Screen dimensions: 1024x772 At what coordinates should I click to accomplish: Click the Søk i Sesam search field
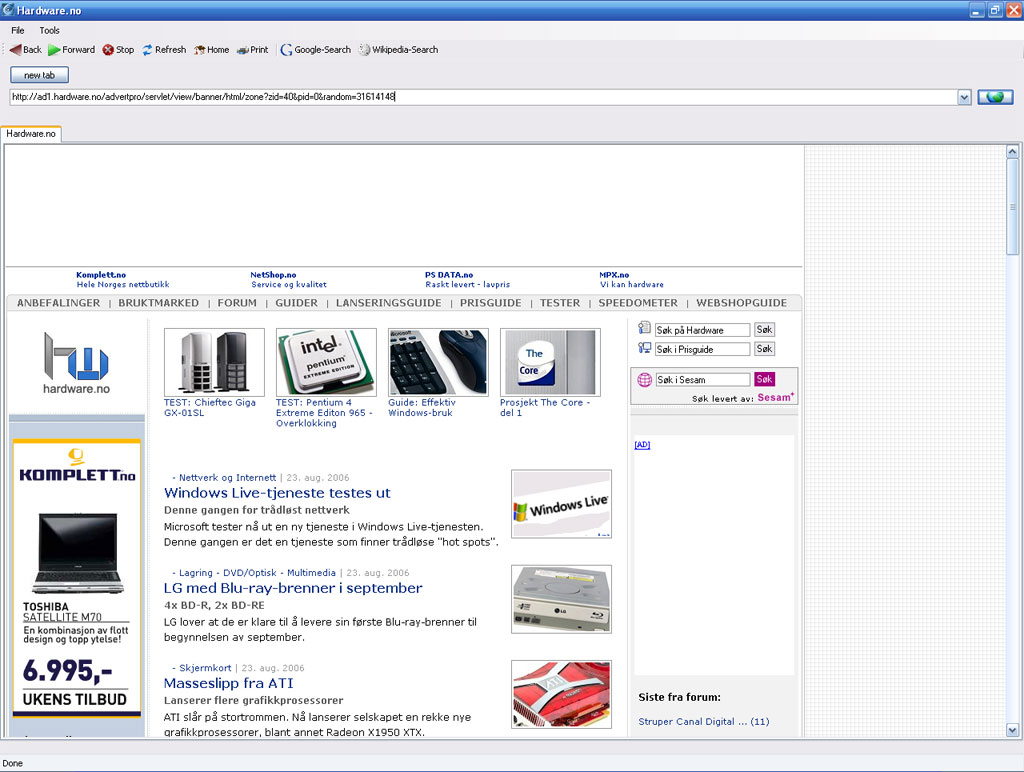(702, 379)
